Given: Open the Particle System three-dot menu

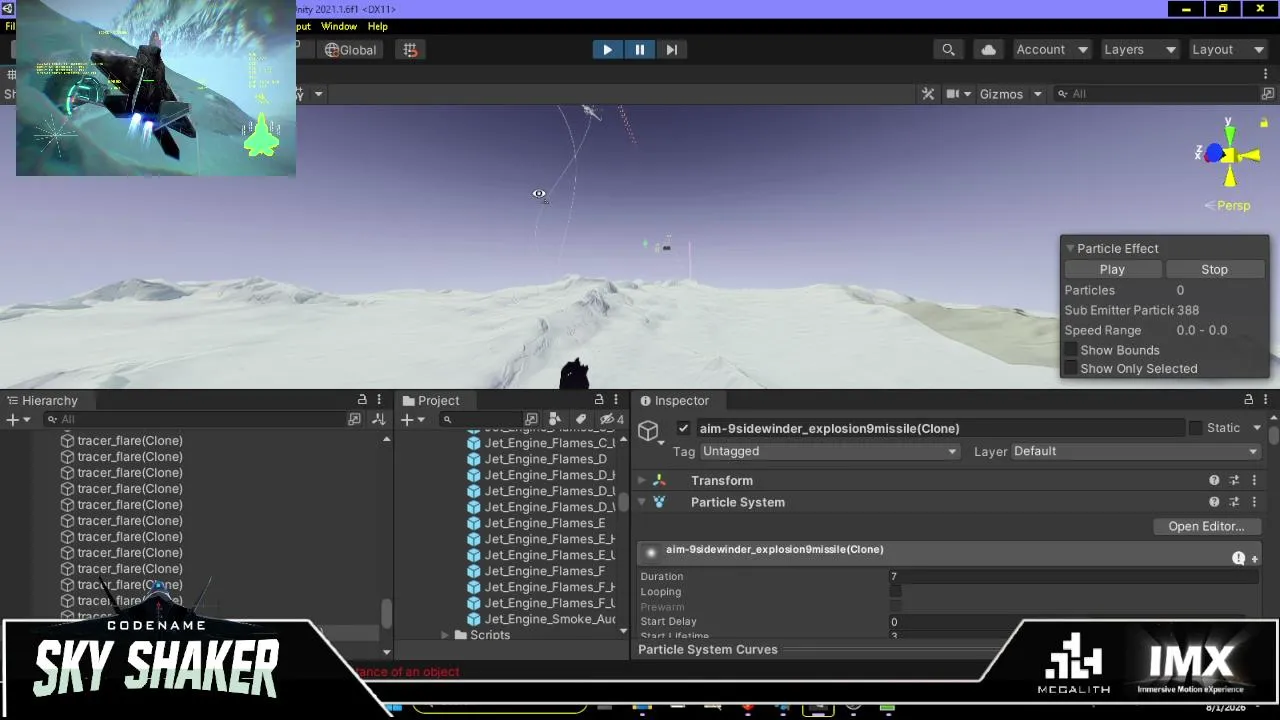Looking at the screenshot, I should [1254, 502].
